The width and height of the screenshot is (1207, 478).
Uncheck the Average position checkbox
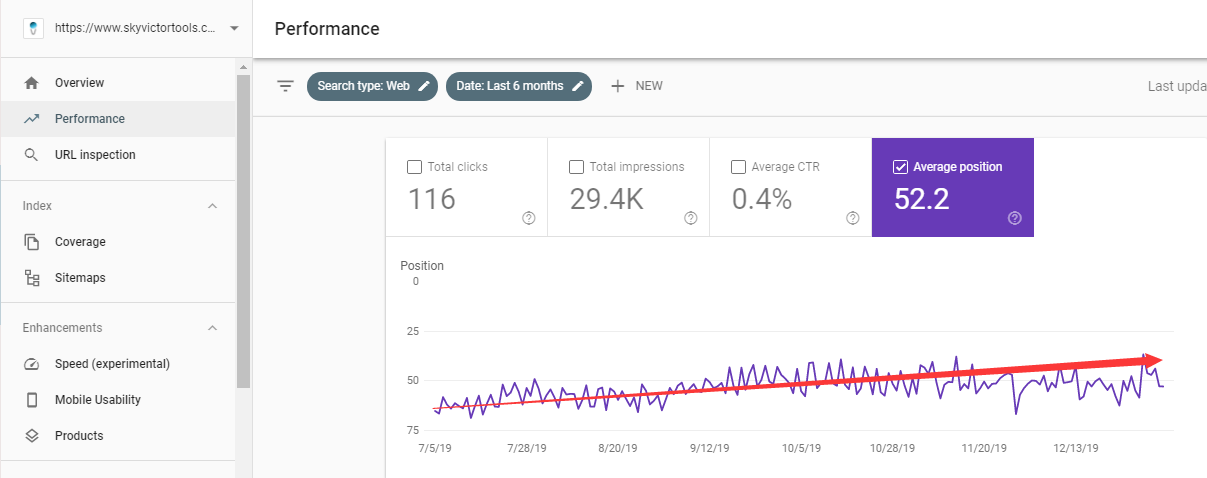[900, 167]
